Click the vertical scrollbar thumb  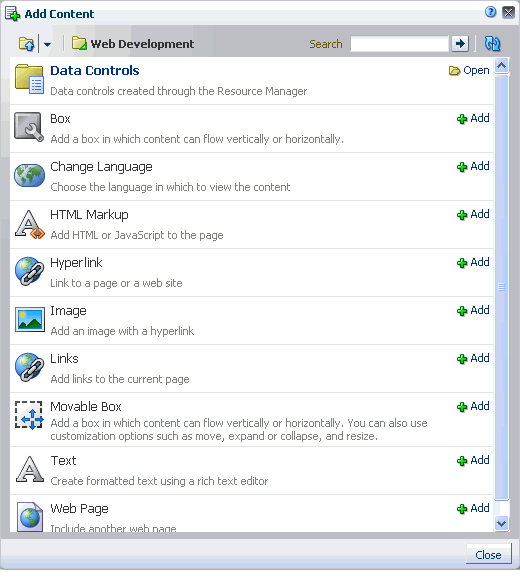coord(501,287)
